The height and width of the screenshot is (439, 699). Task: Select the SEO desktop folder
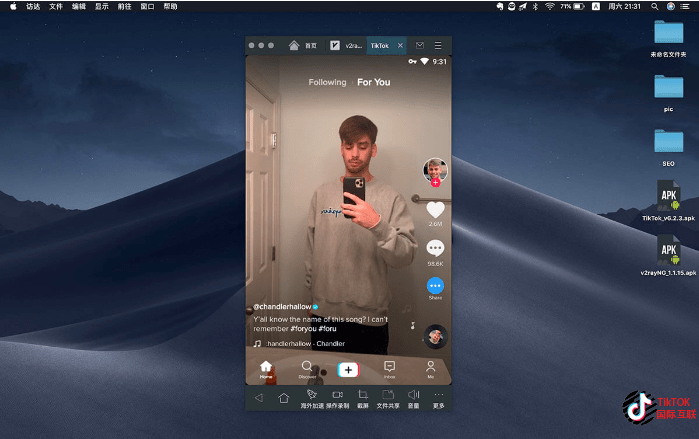(x=668, y=148)
